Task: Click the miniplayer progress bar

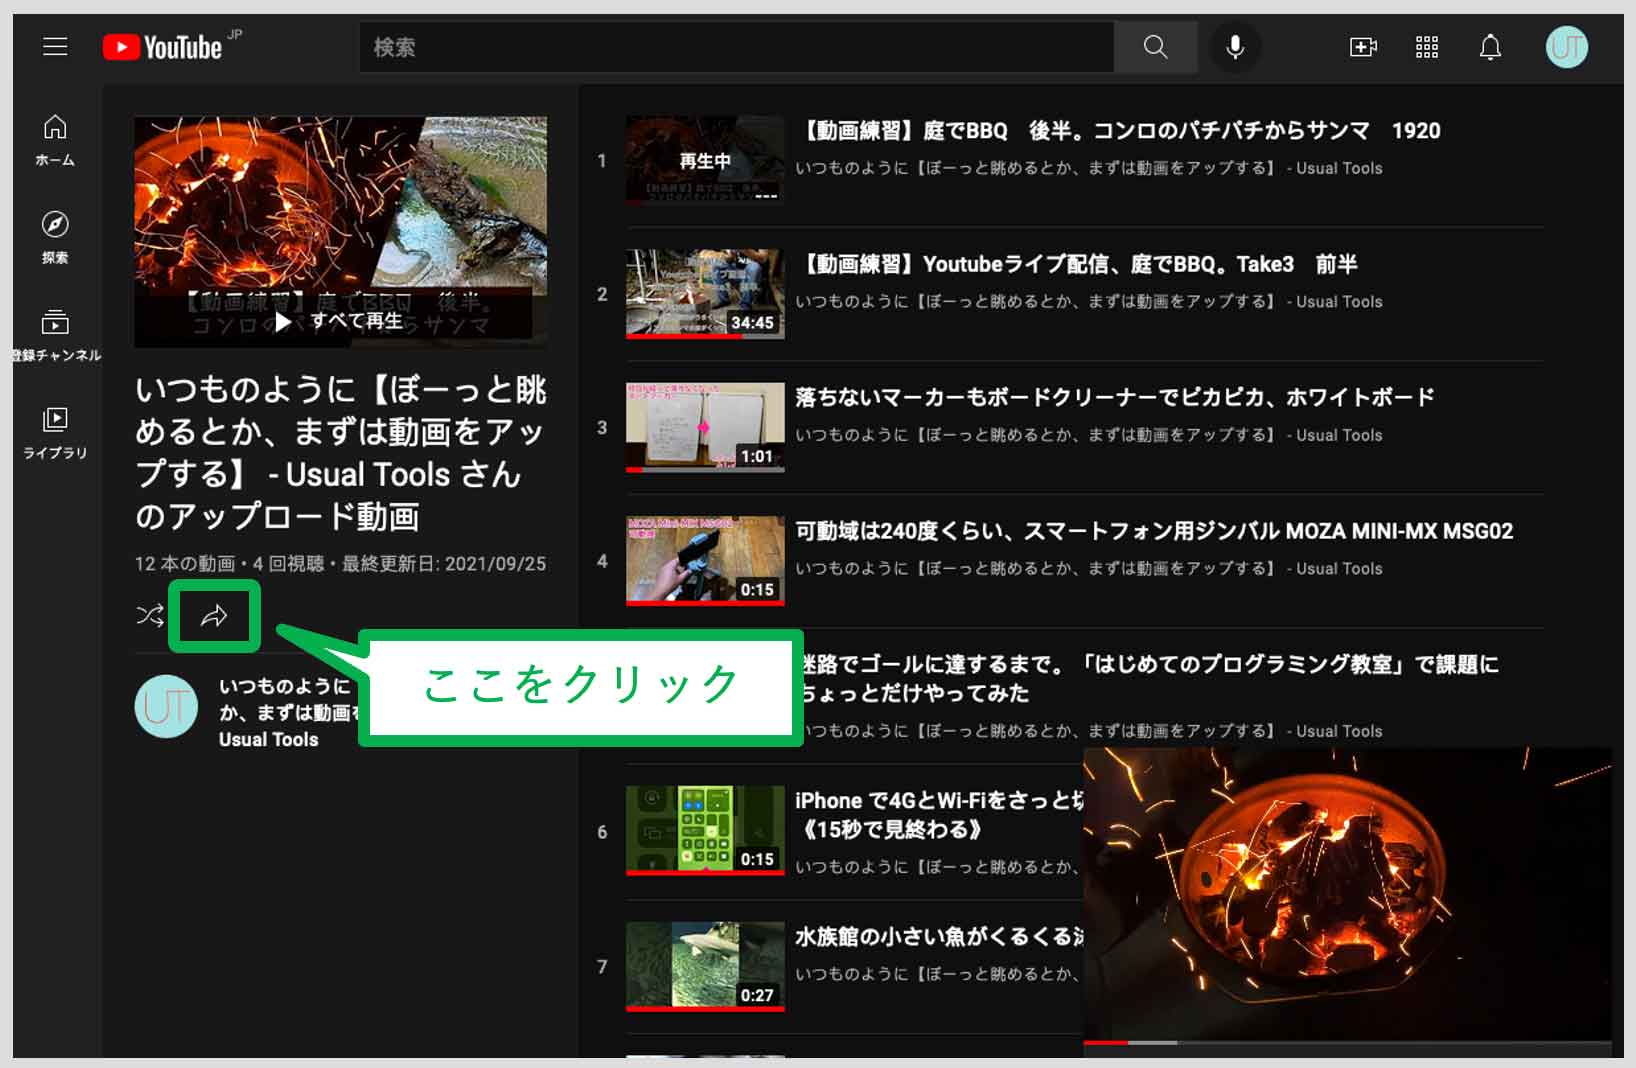Action: [x=1346, y=1042]
